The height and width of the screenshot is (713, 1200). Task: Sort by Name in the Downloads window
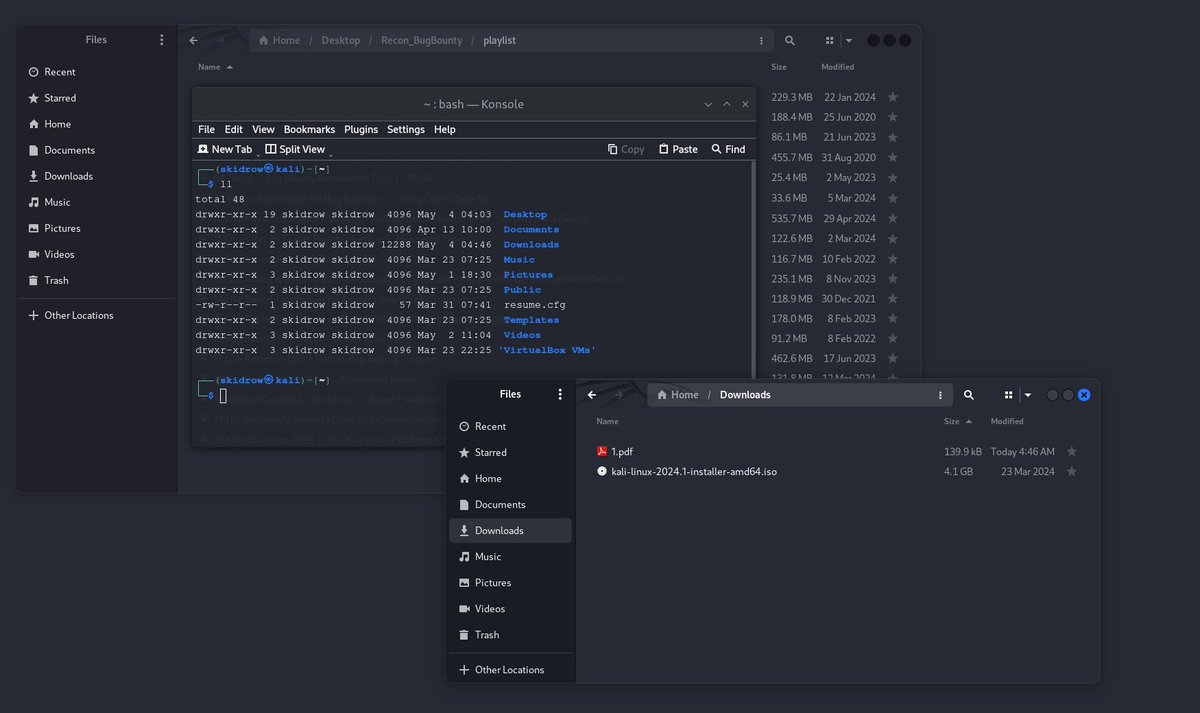[x=607, y=421]
